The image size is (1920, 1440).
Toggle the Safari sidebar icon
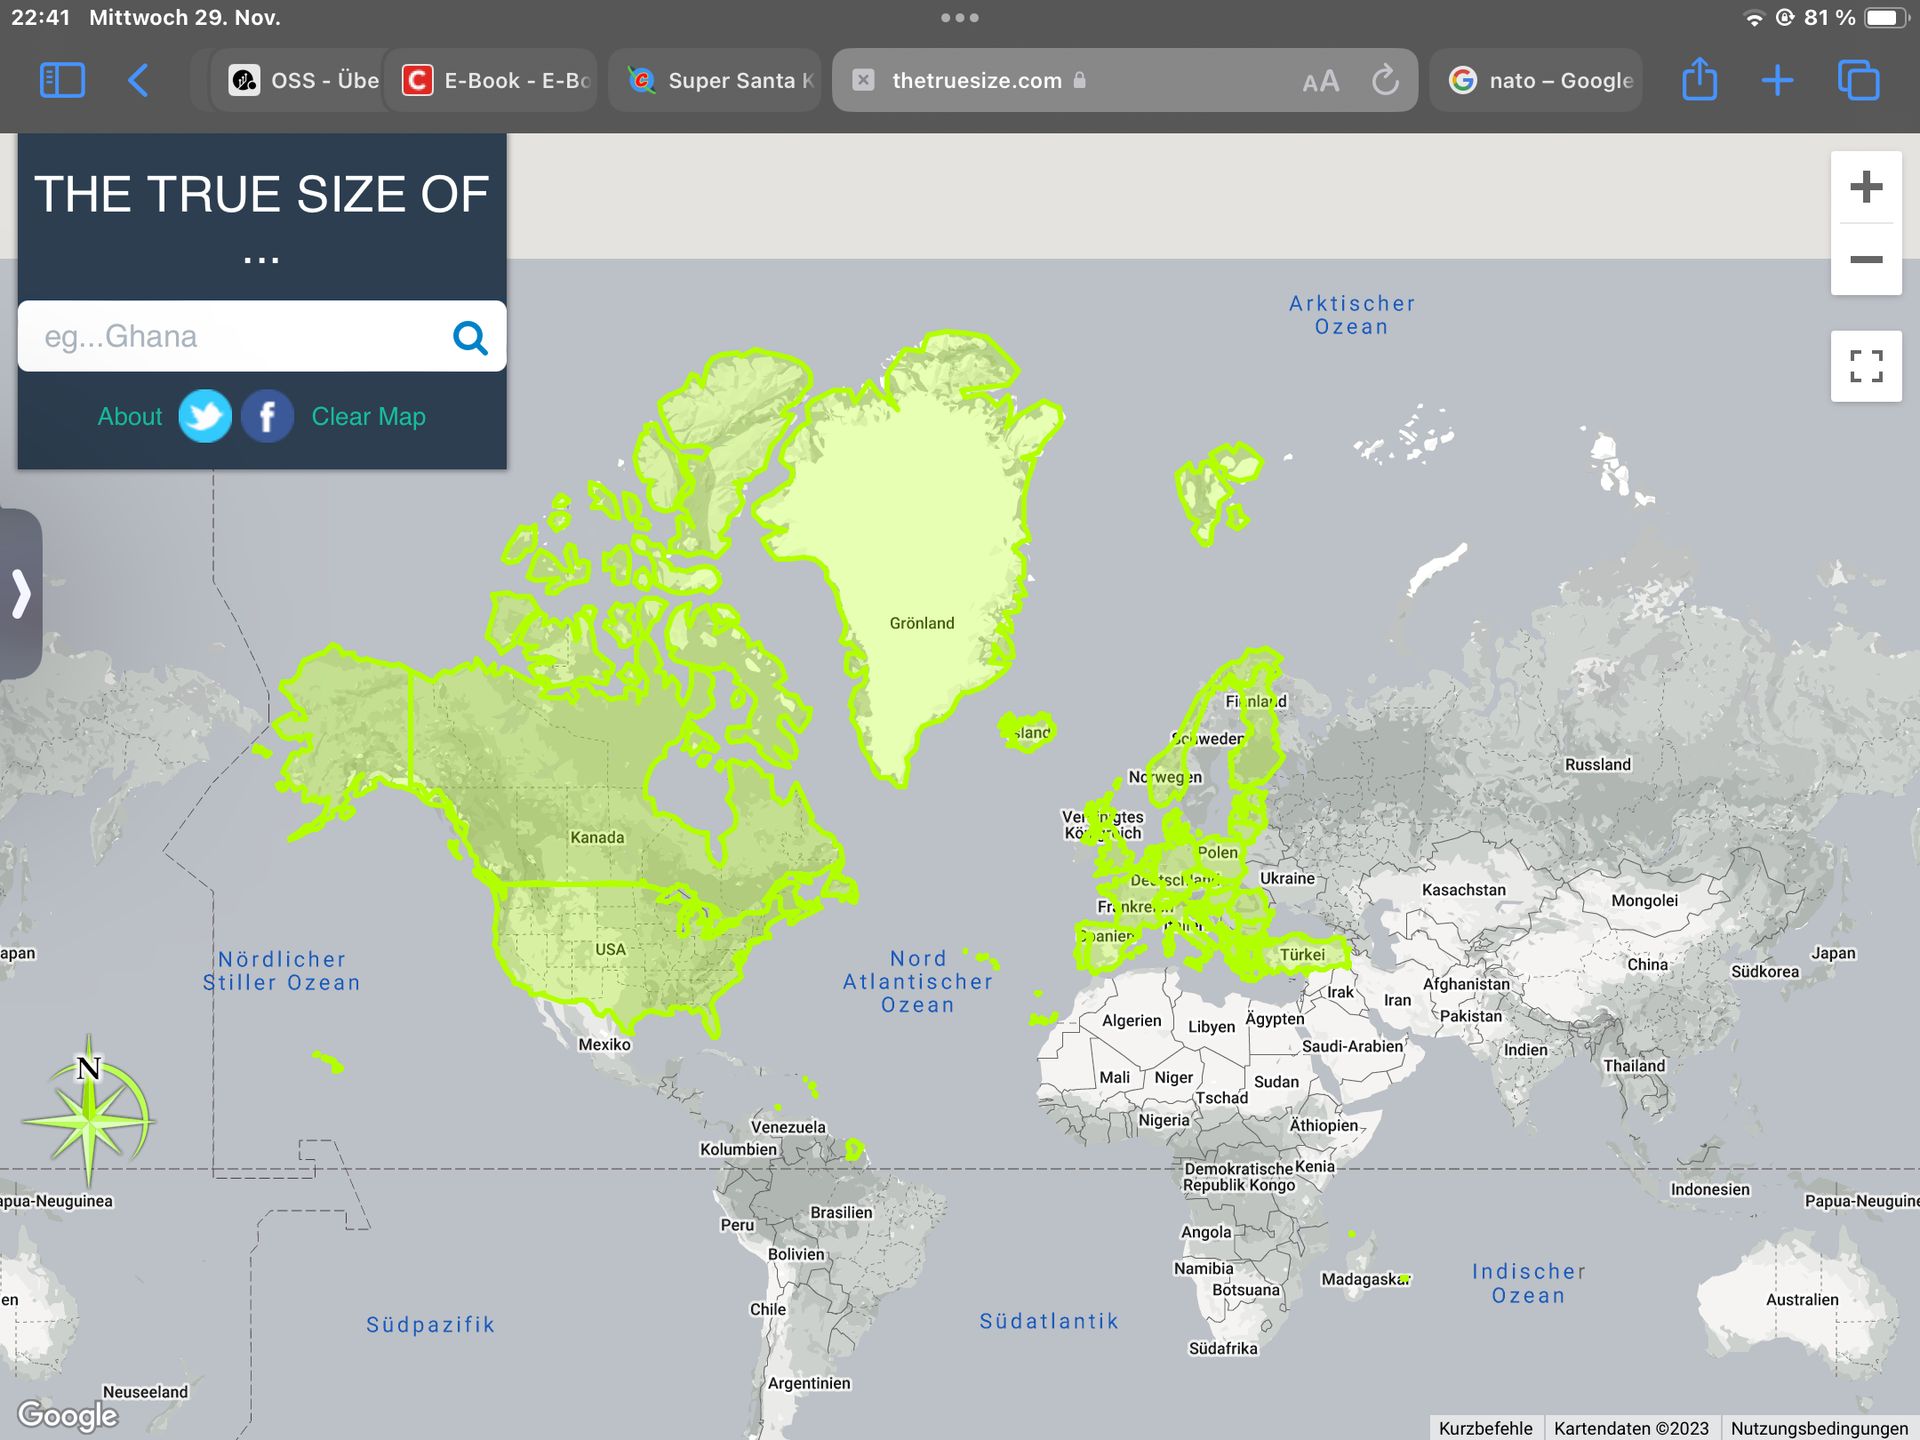click(62, 80)
